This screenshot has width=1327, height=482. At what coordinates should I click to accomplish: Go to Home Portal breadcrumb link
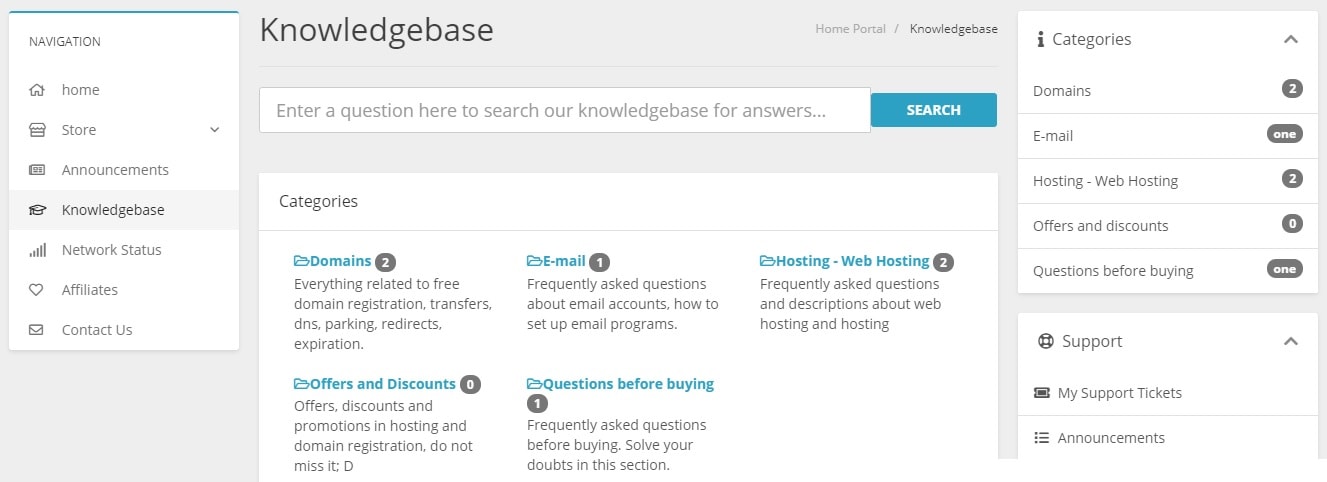point(850,29)
